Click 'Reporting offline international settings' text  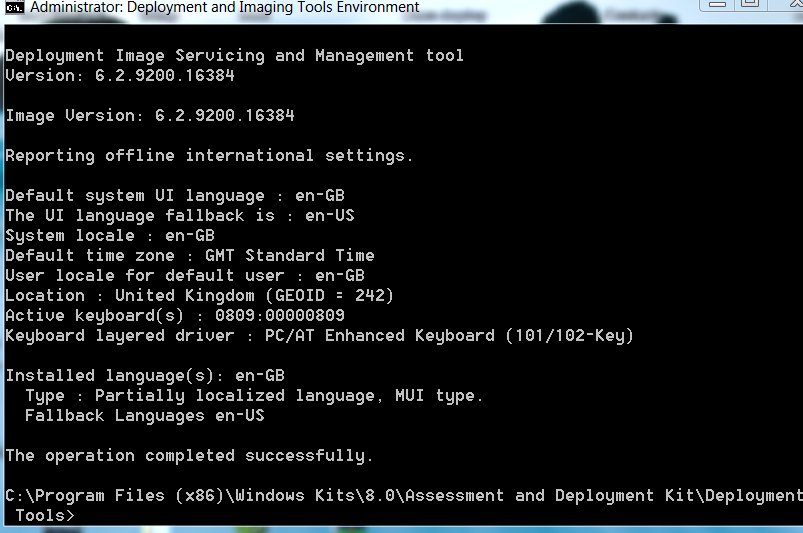209,156
